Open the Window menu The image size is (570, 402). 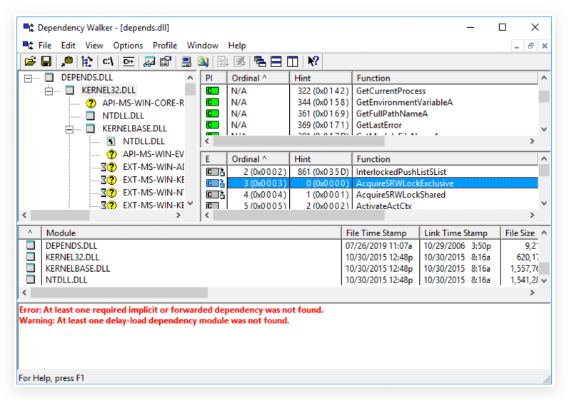[x=202, y=45]
